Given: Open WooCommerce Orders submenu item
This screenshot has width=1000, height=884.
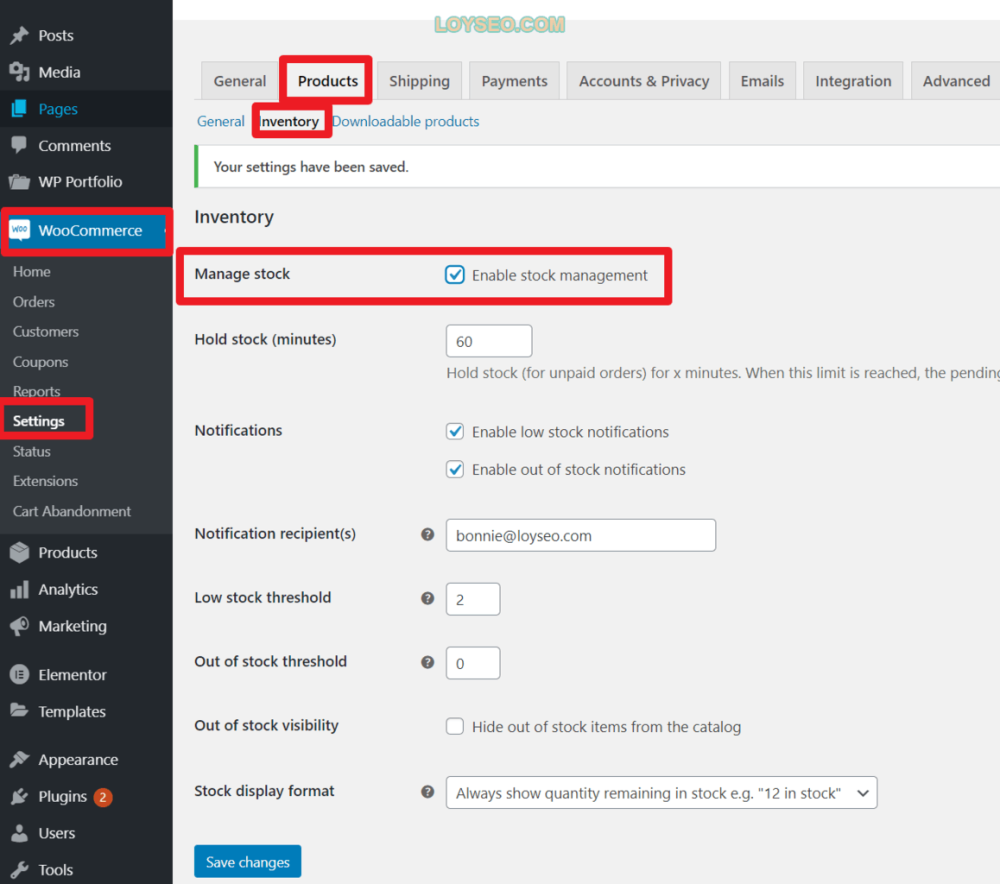Looking at the screenshot, I should coord(34,302).
